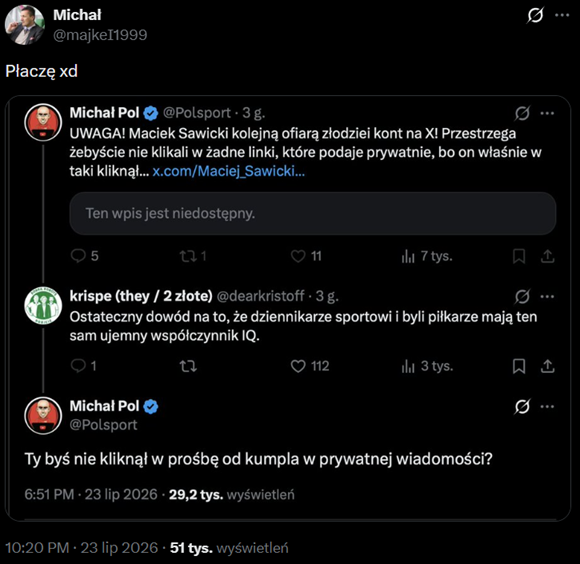The height and width of the screenshot is (564, 580).
Task: Reply to krispe's comment
Action: pos(84,366)
